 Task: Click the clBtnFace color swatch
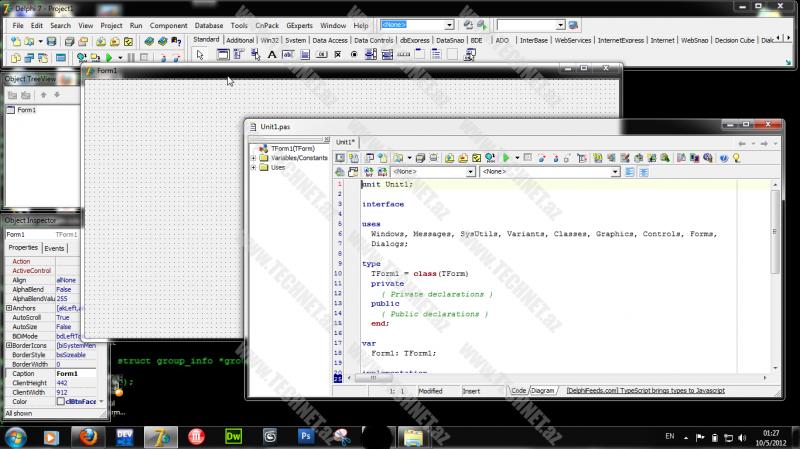coord(60,401)
